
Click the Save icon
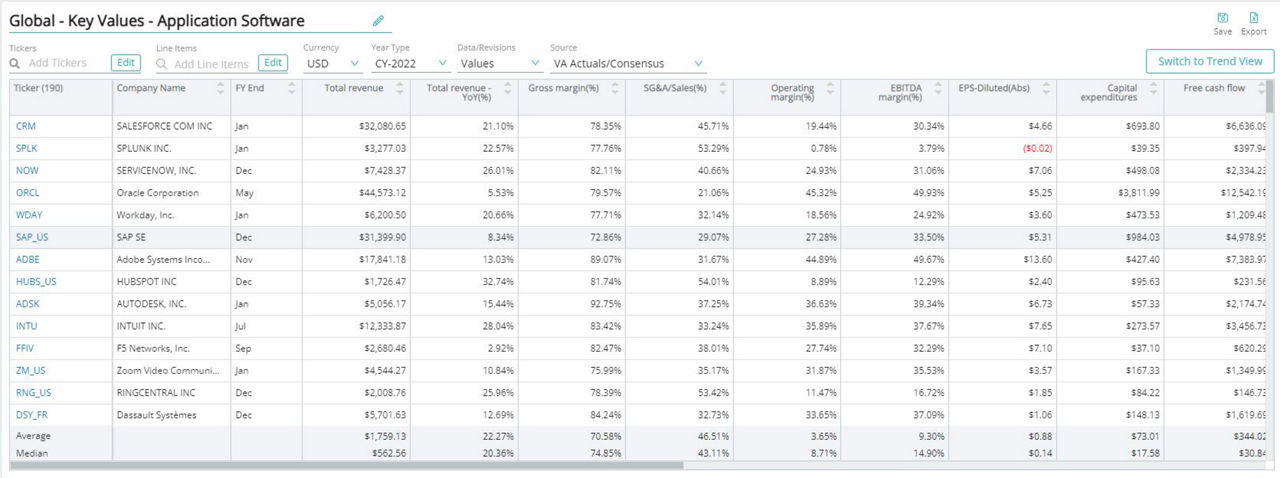1223,18
